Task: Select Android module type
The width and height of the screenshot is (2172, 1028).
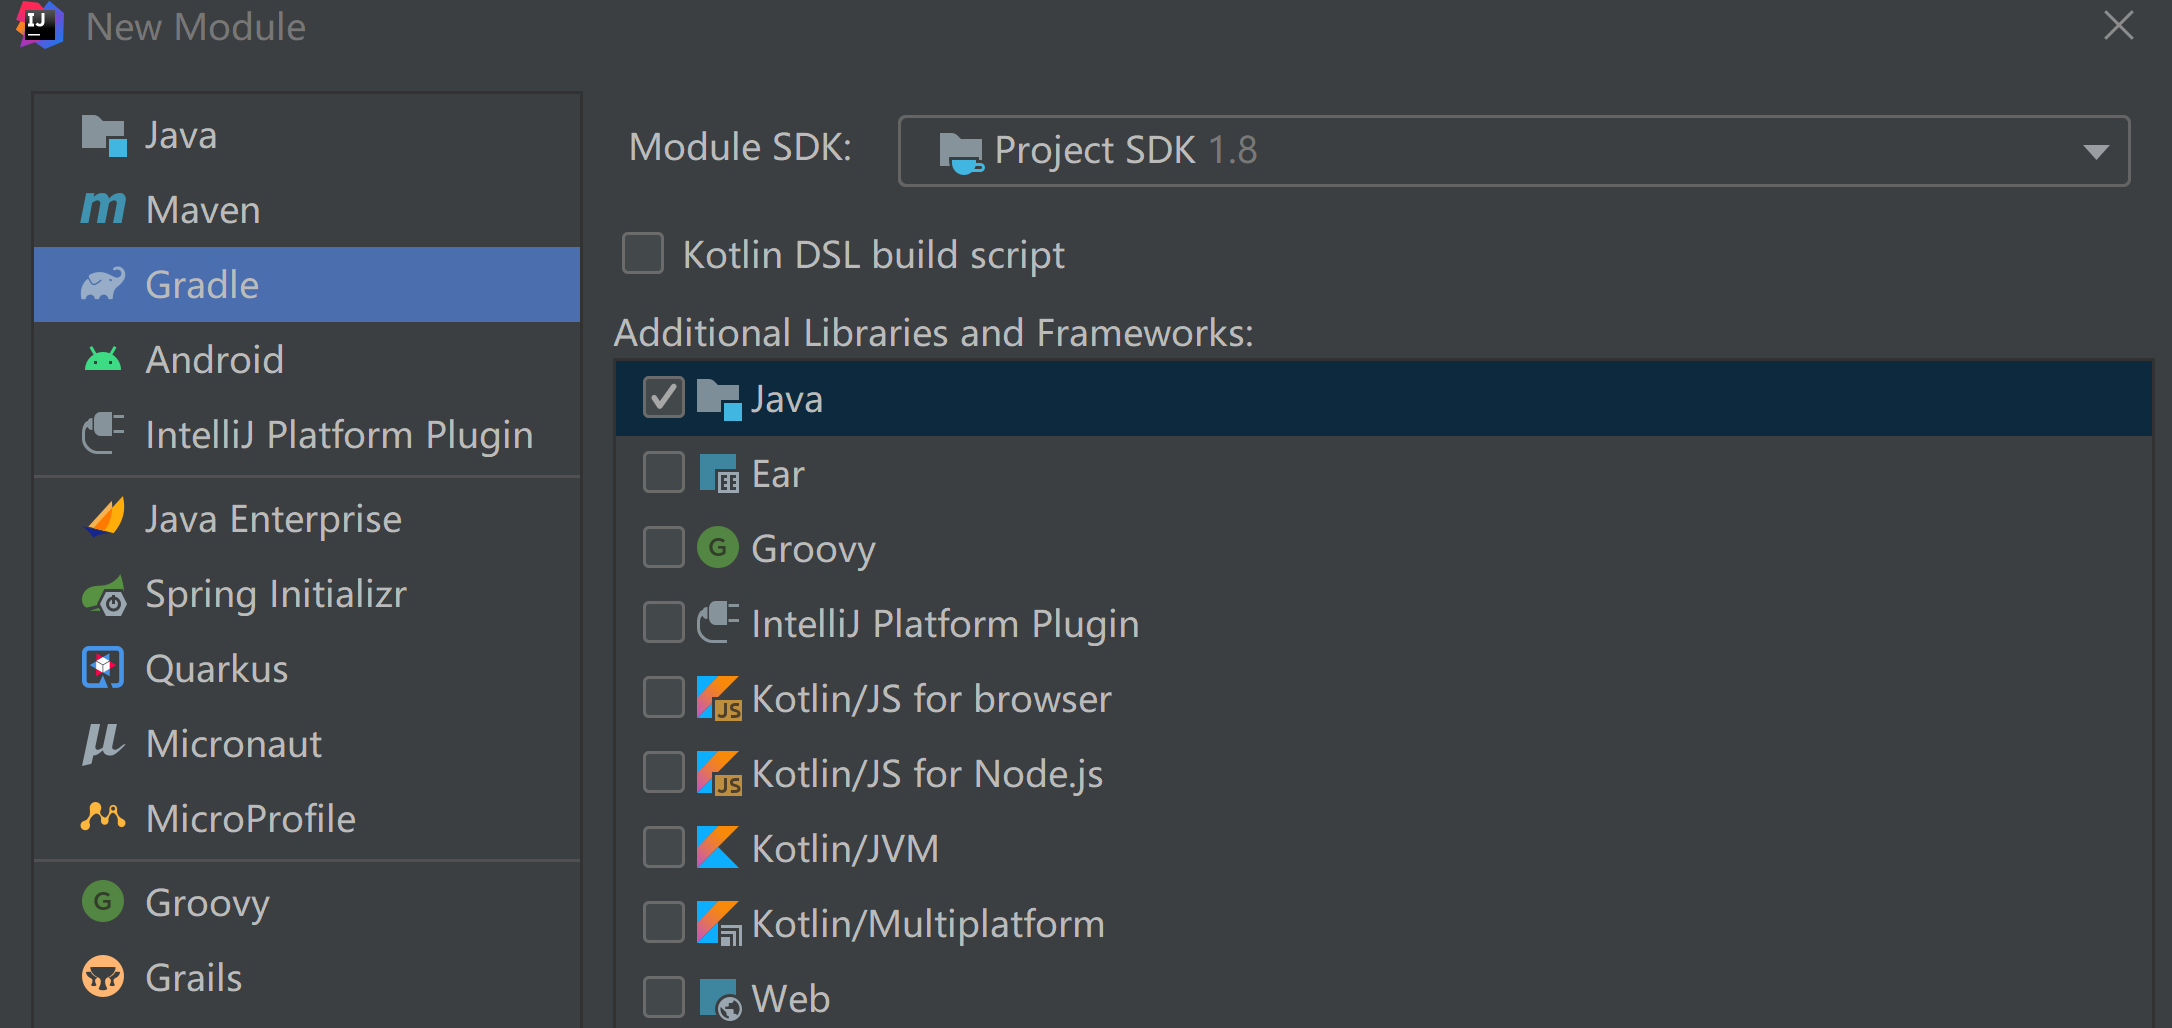Action: tap(307, 359)
